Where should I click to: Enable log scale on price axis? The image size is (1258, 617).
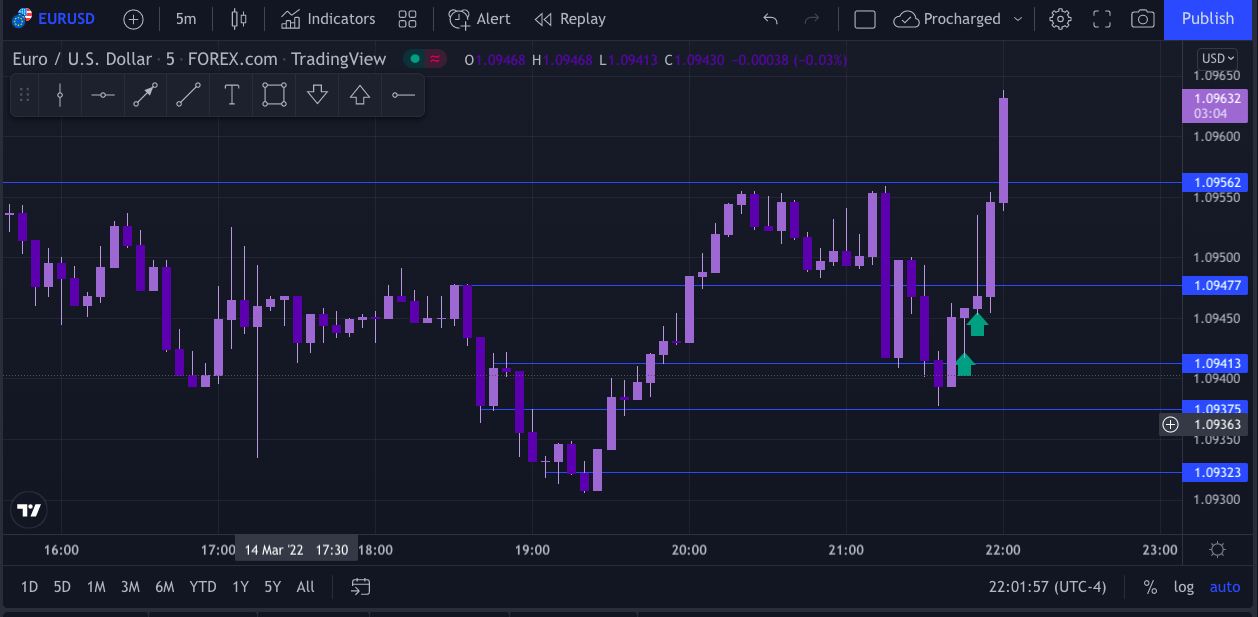pyautogui.click(x=1184, y=587)
